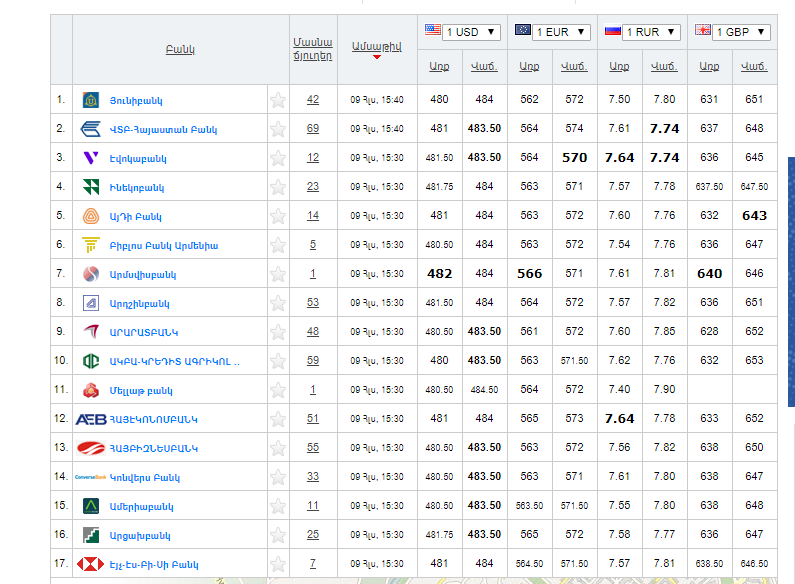Click the HSBC red hexagon logo
795x584 pixels.
click(x=90, y=564)
